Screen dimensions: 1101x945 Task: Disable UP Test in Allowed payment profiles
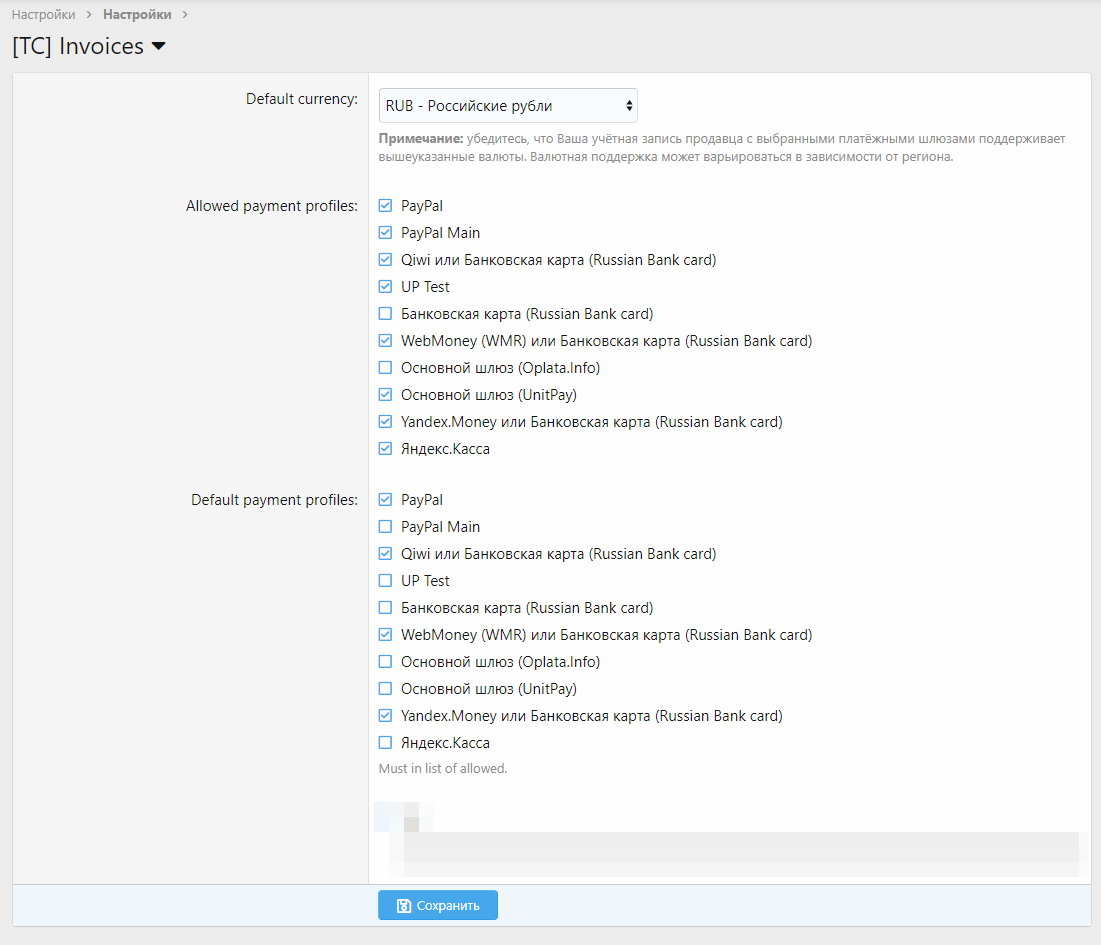tap(386, 287)
